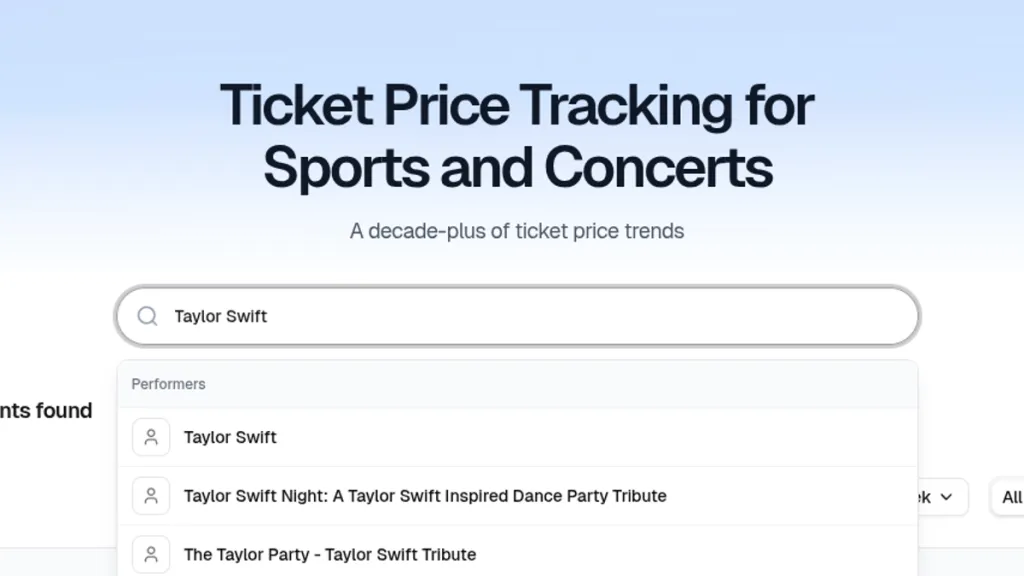
Task: Open the "All" filter dropdown
Action: (1010, 497)
